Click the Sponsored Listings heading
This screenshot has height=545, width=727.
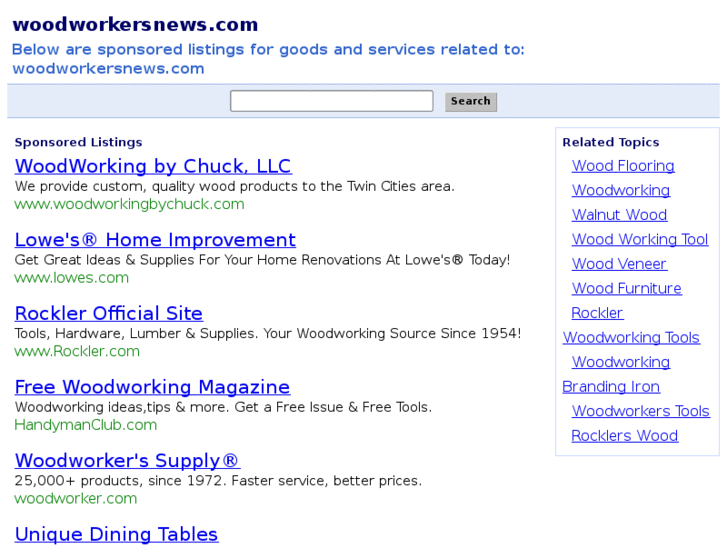78,142
